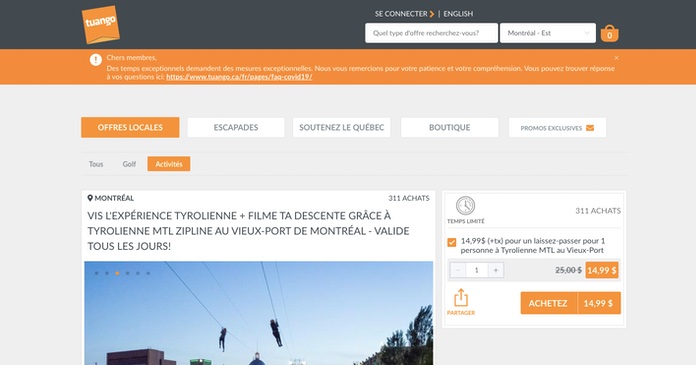This screenshot has height=365, width=696.
Task: Open the Tuango logo home link
Action: point(101,24)
